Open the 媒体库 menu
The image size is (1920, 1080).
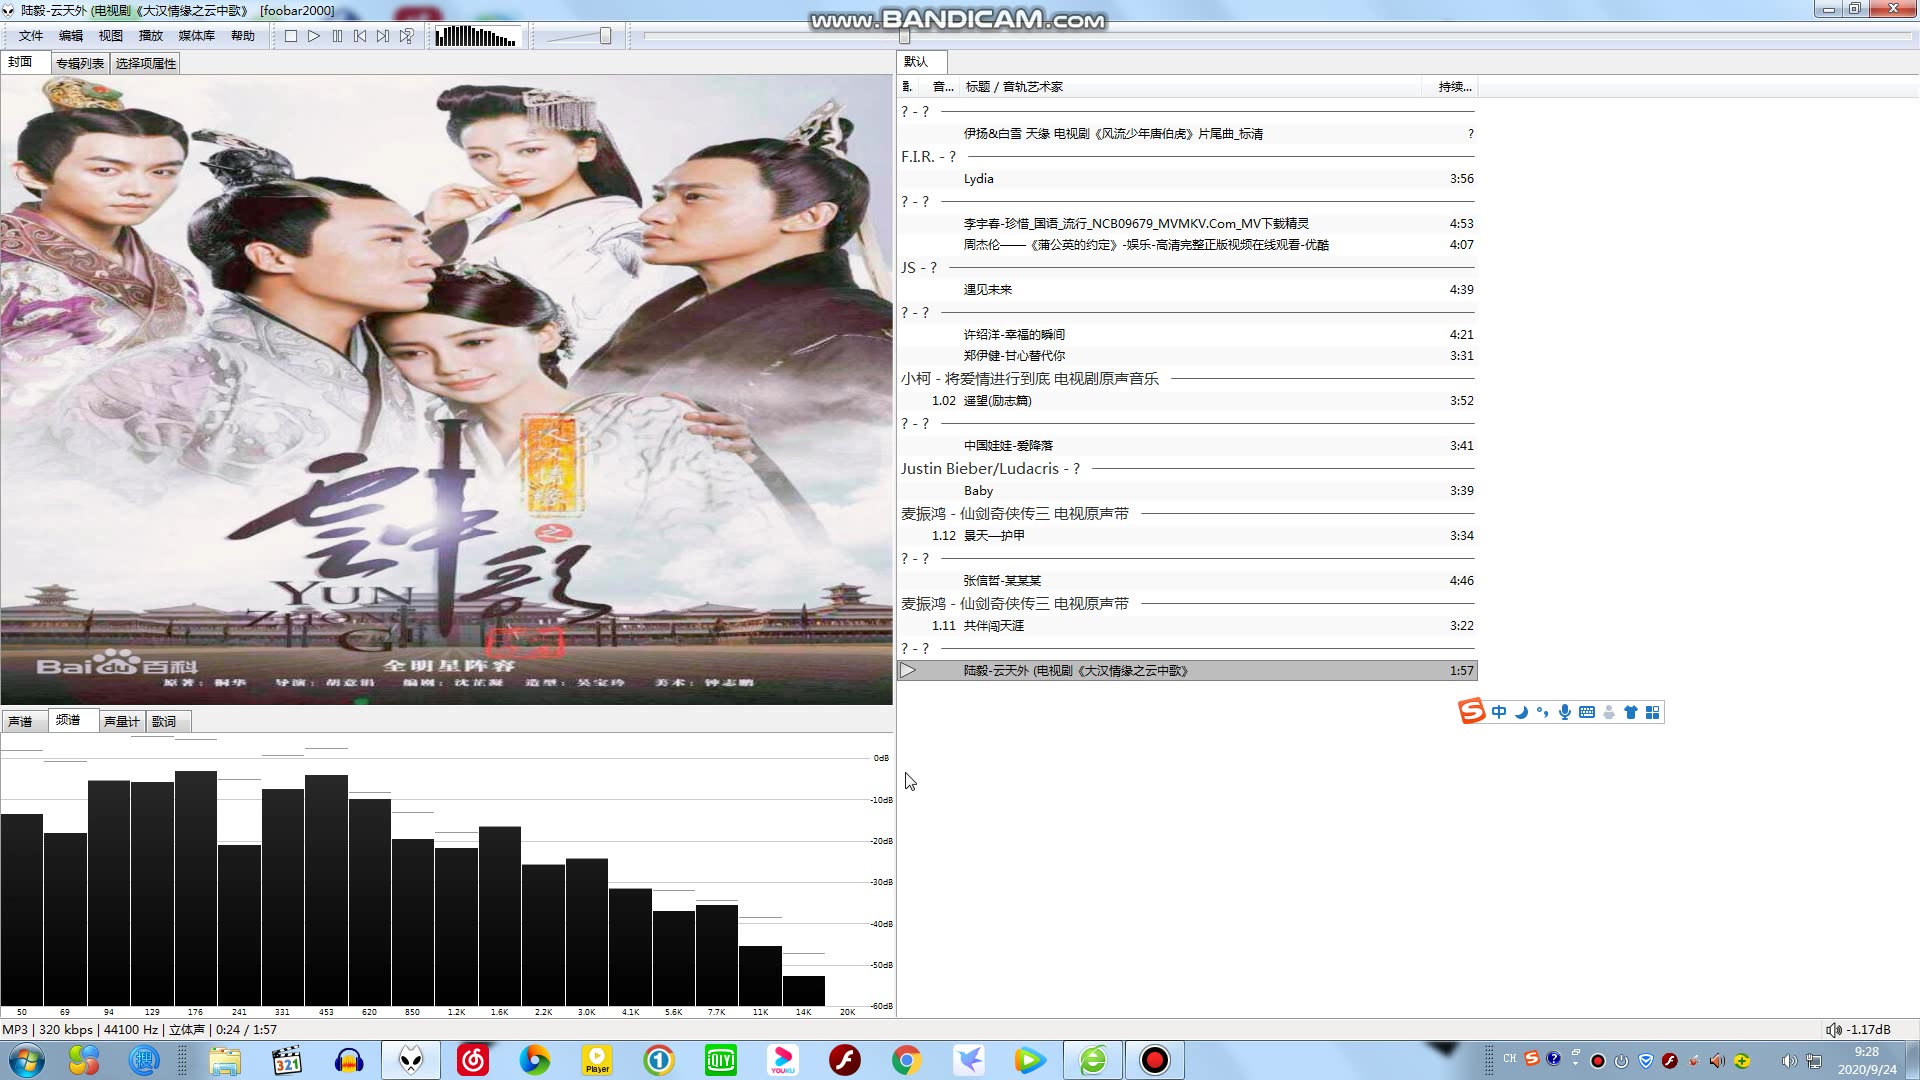point(197,36)
